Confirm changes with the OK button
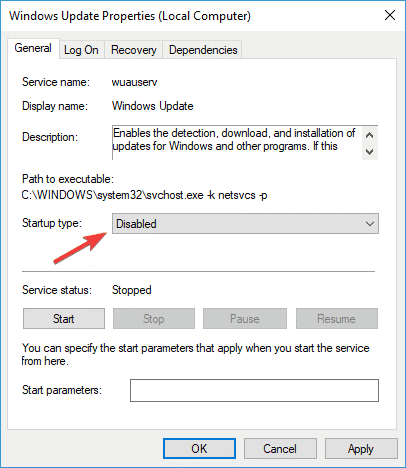 [199, 449]
